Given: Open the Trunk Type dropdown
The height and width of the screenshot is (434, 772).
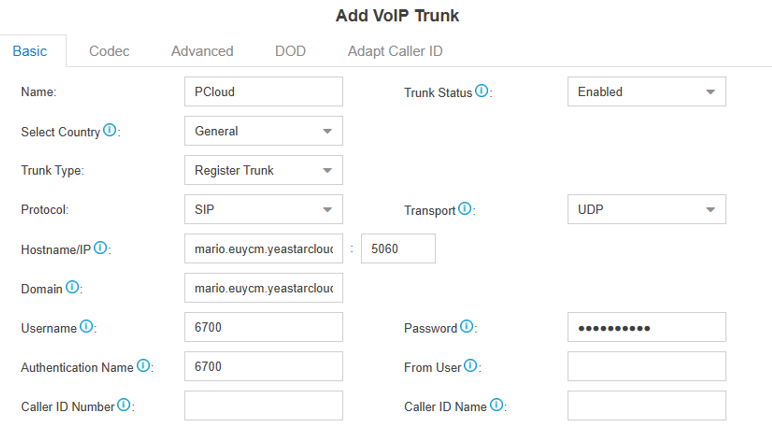Looking at the screenshot, I should coord(263,170).
